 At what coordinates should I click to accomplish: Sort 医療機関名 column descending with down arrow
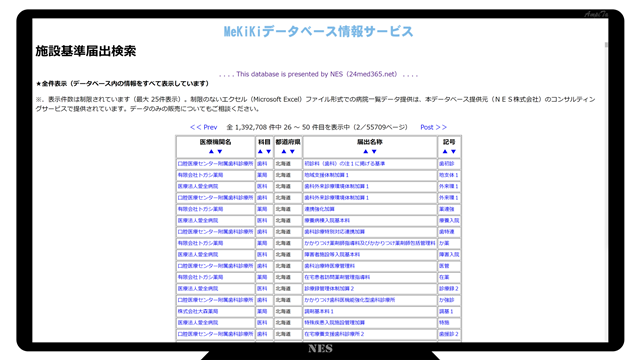click(x=220, y=151)
